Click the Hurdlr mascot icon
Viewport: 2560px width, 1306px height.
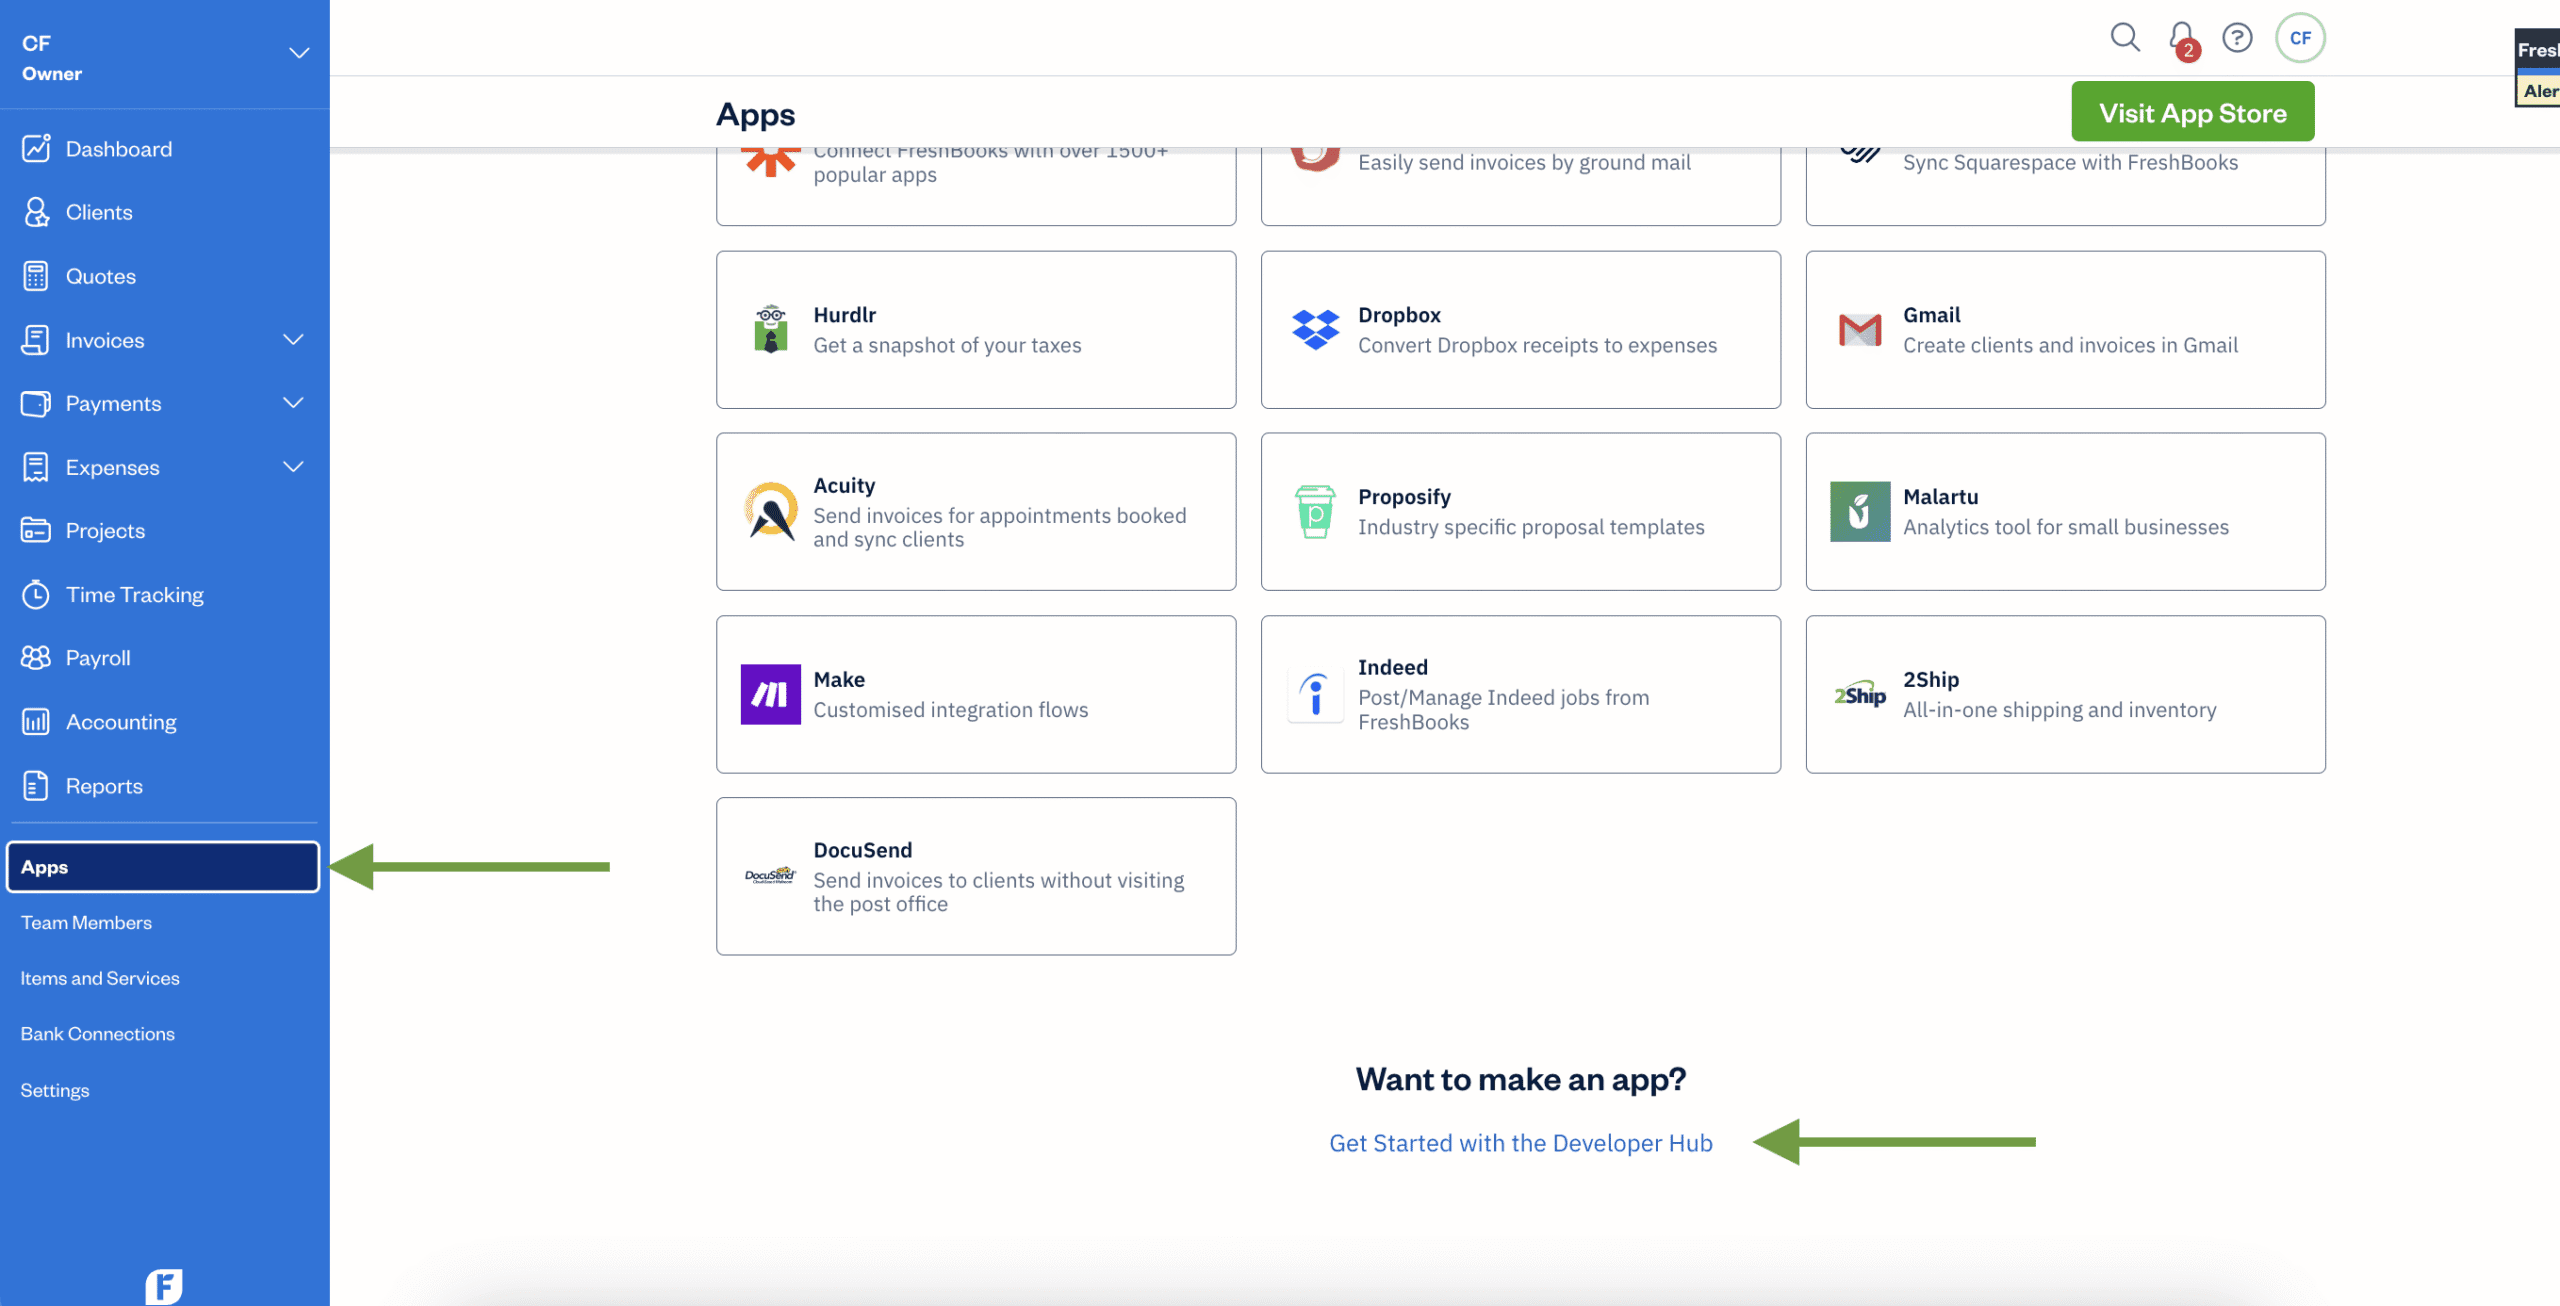click(770, 329)
